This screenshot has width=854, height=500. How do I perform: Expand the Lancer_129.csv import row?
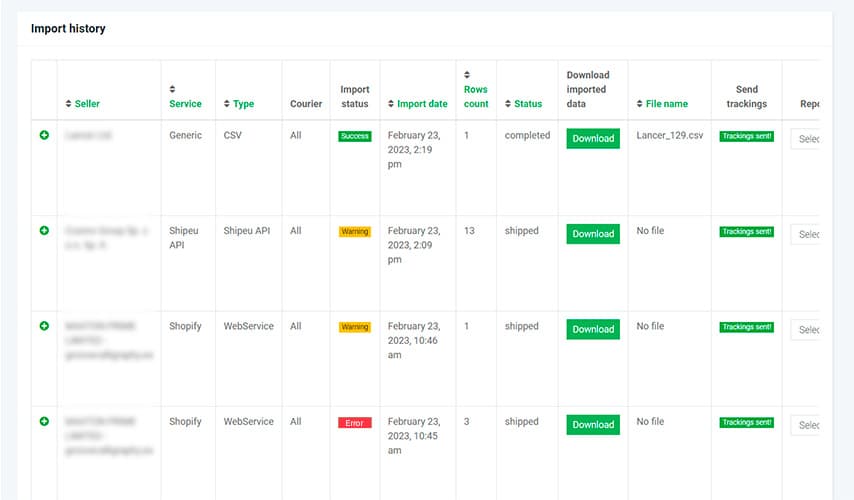point(44,135)
